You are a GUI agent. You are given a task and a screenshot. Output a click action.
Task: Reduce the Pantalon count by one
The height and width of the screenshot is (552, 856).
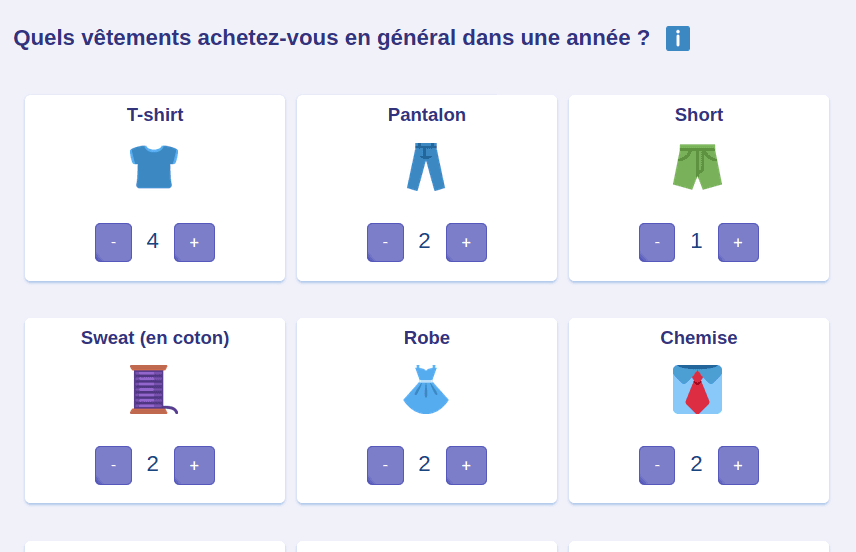tap(385, 242)
